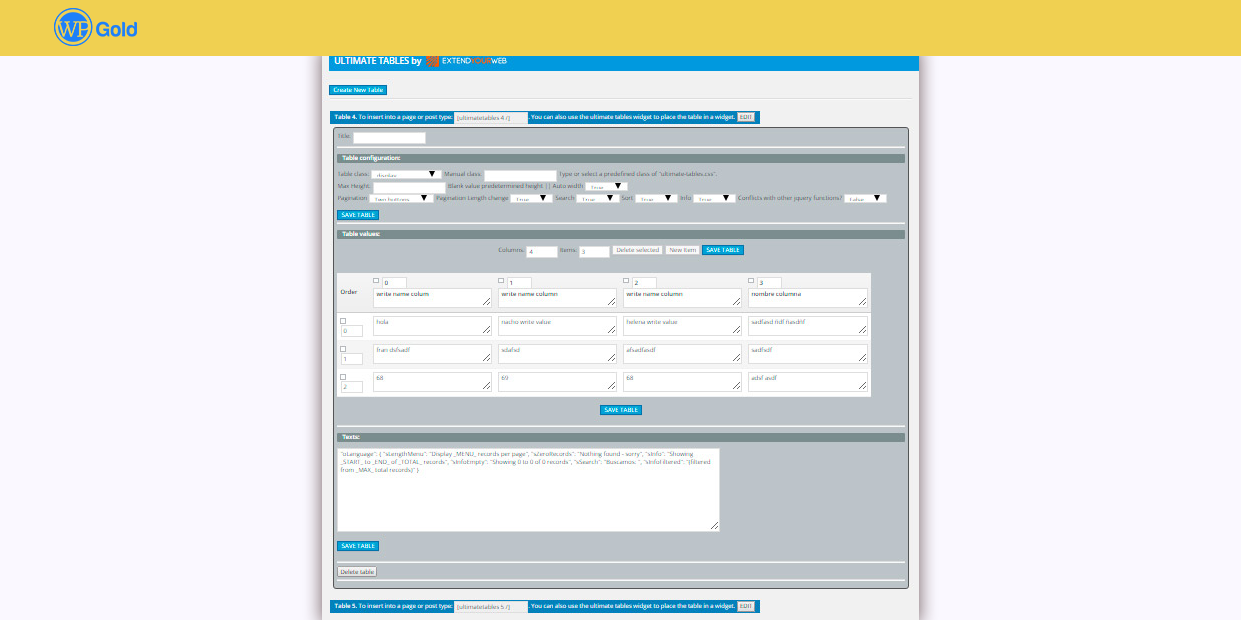1241x620 pixels.
Task: Click the cell containing 'hola'
Action: pyautogui.click(x=432, y=326)
